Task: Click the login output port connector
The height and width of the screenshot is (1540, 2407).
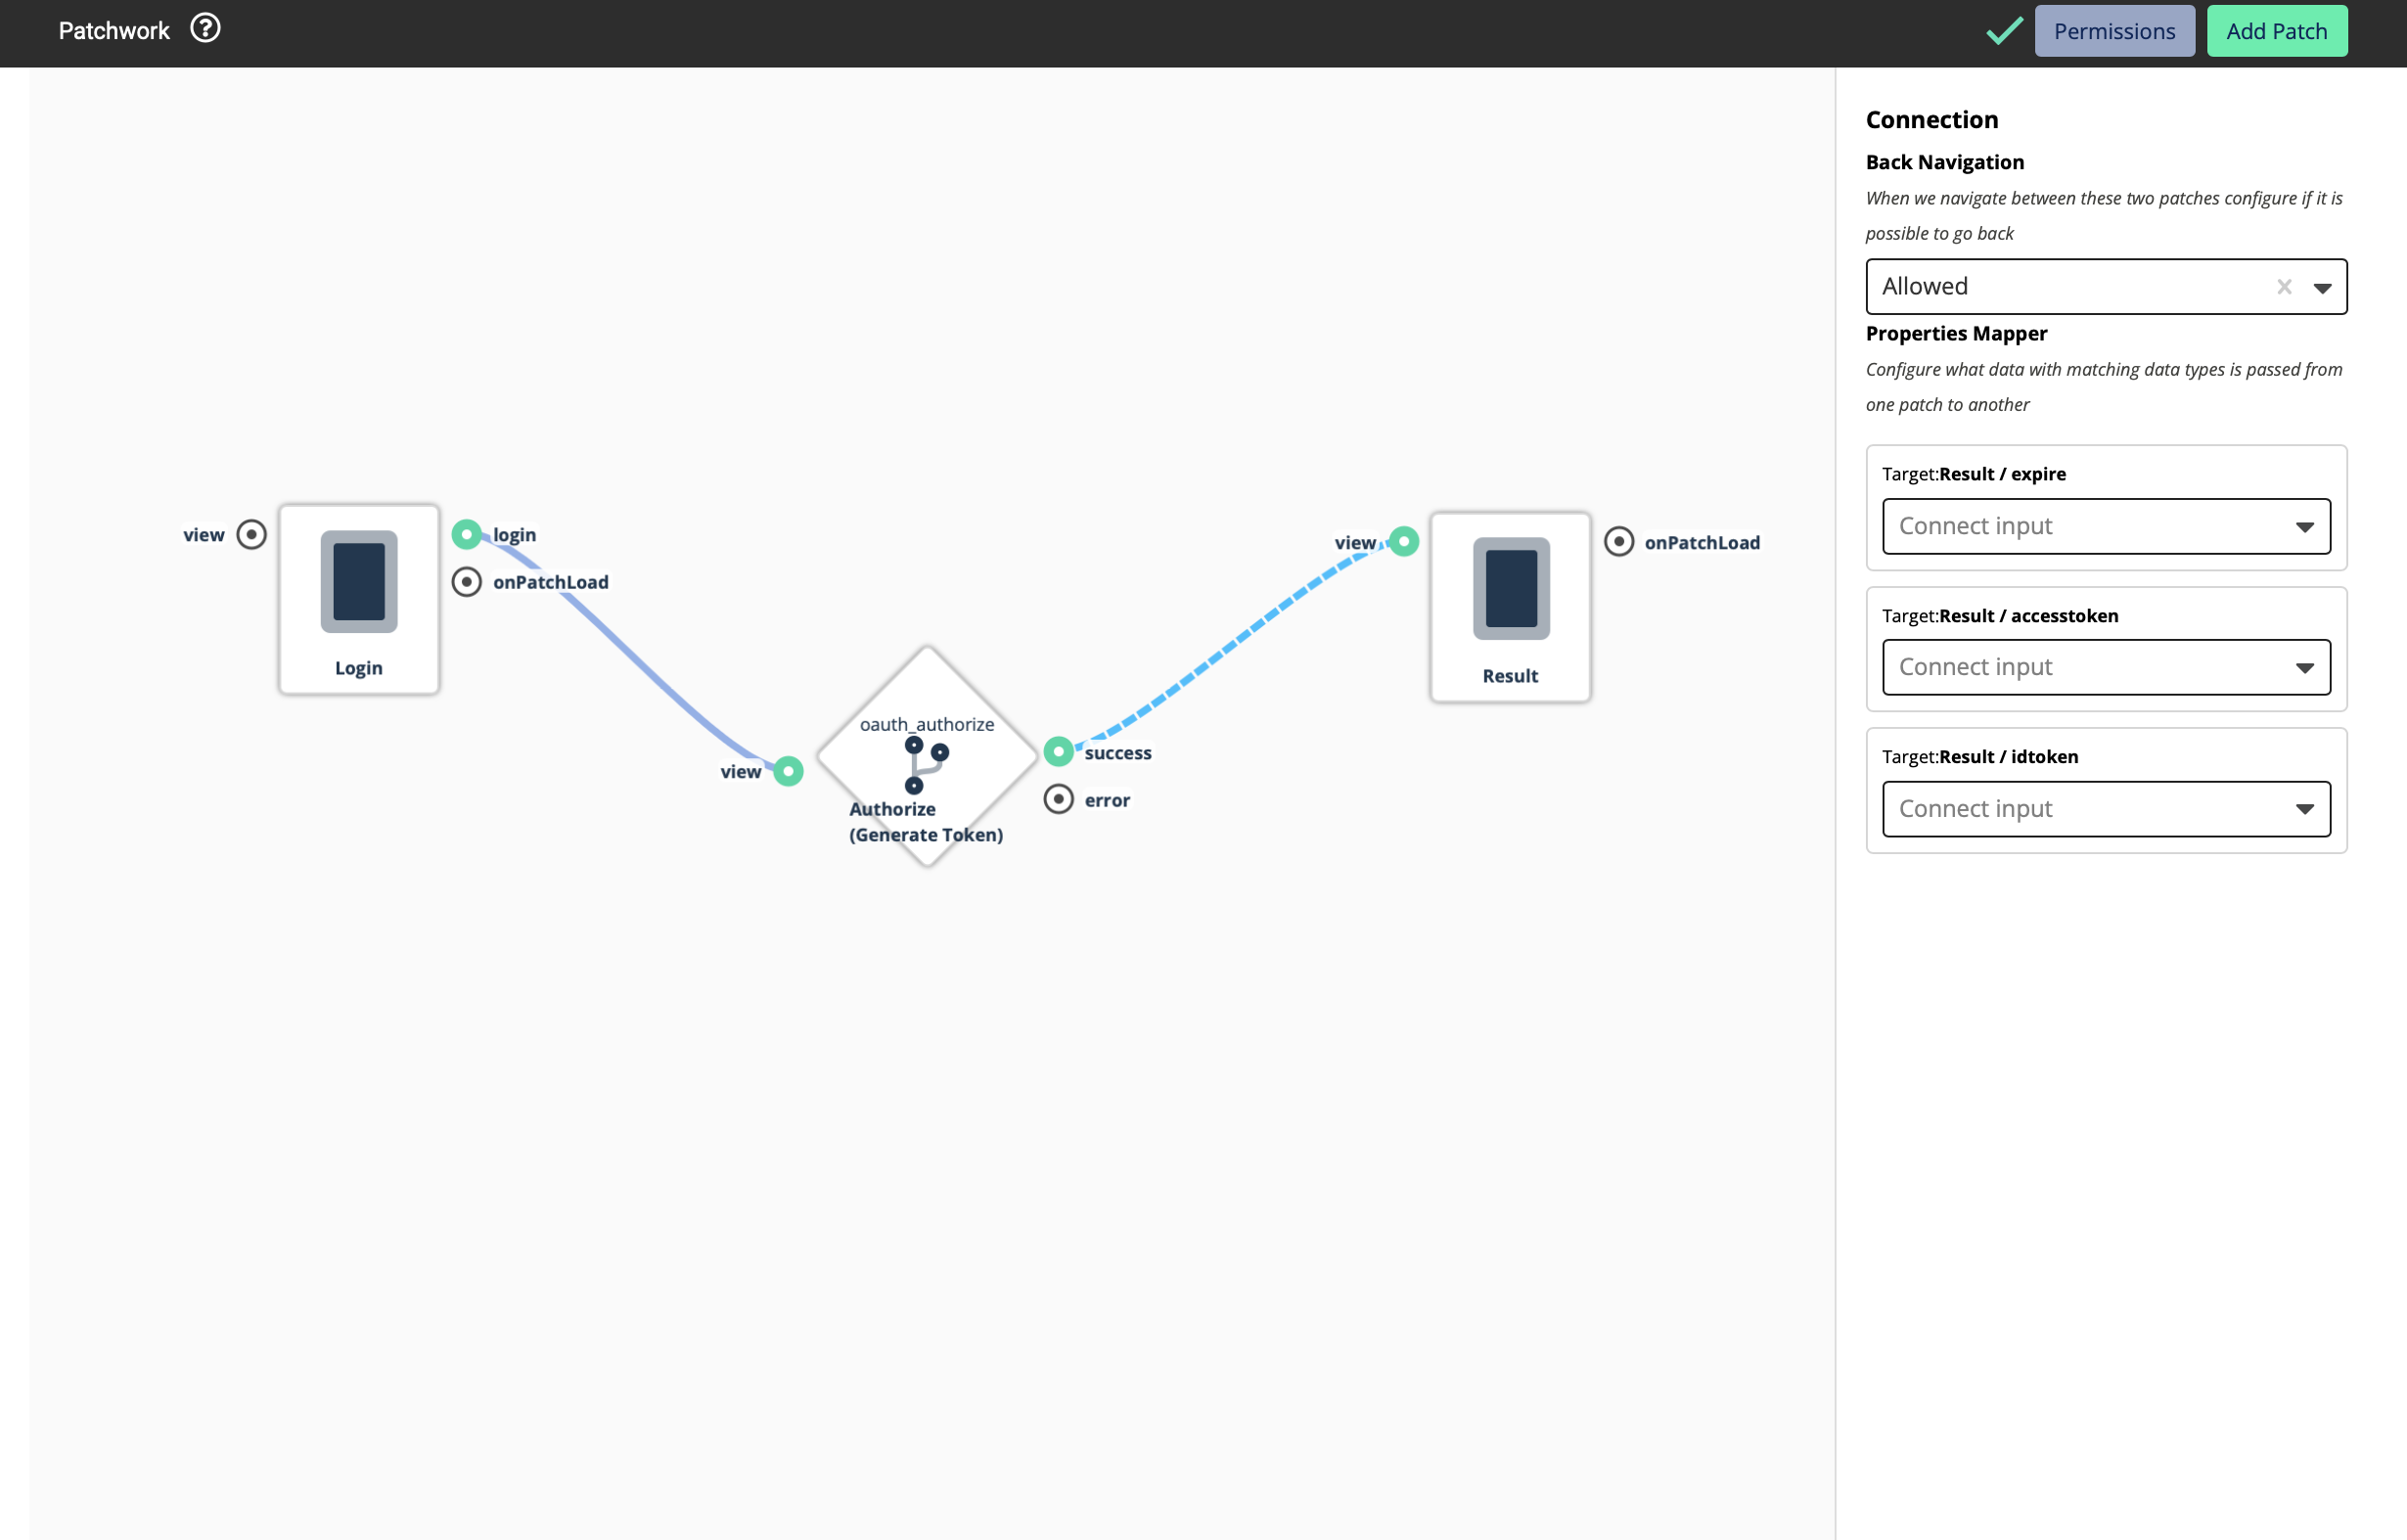Action: pyautogui.click(x=467, y=531)
